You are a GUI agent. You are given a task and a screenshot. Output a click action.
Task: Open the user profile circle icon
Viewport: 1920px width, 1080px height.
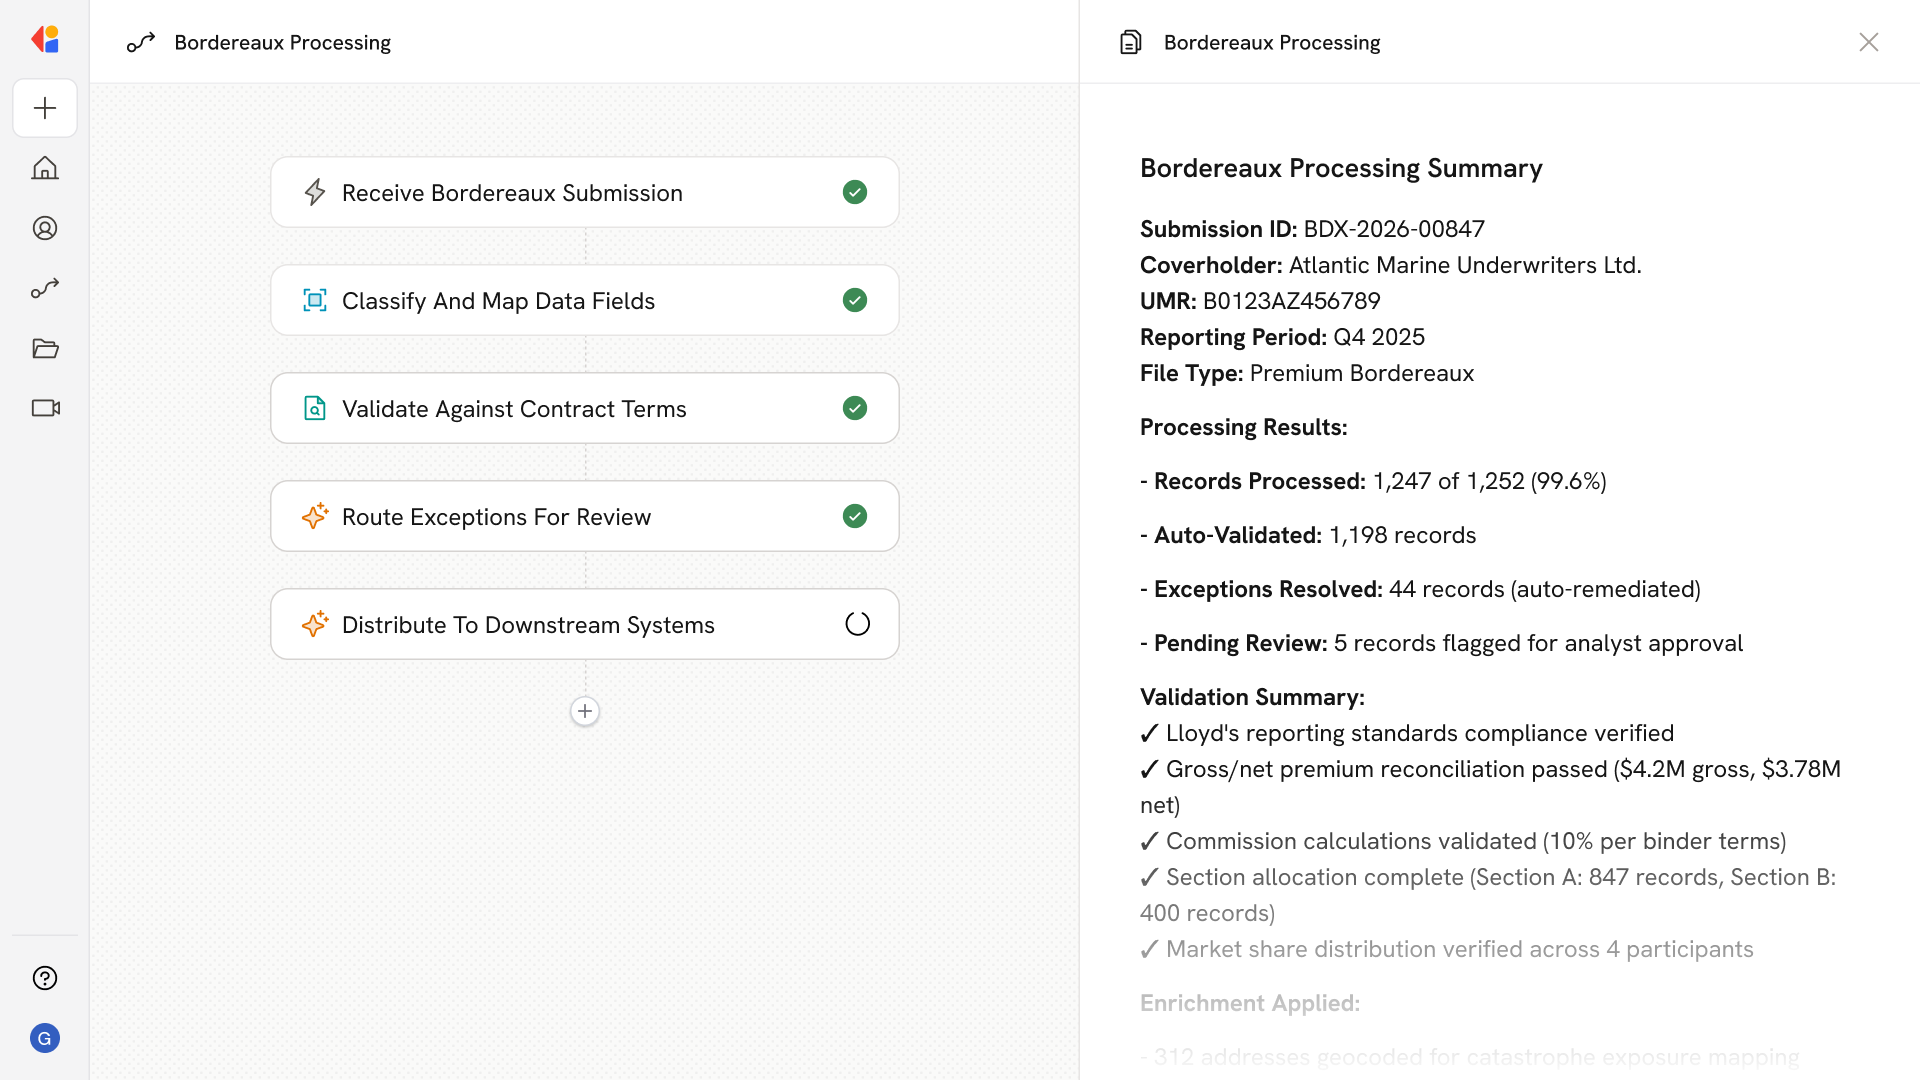point(45,228)
